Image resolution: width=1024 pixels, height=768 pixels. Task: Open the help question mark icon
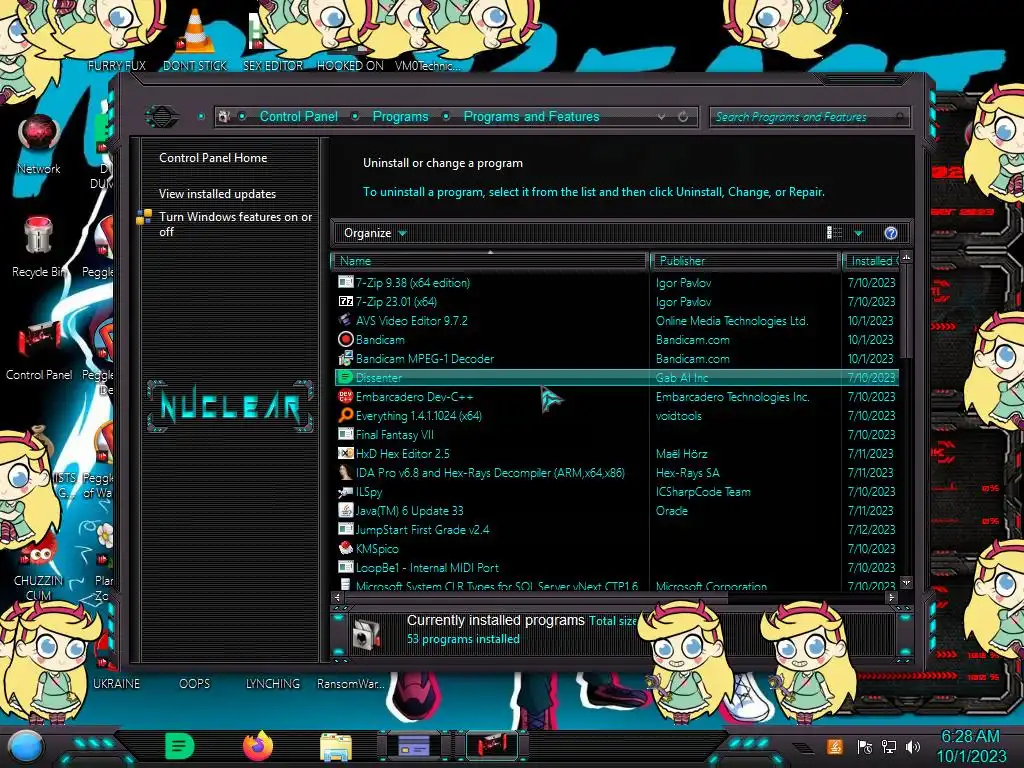tap(891, 233)
